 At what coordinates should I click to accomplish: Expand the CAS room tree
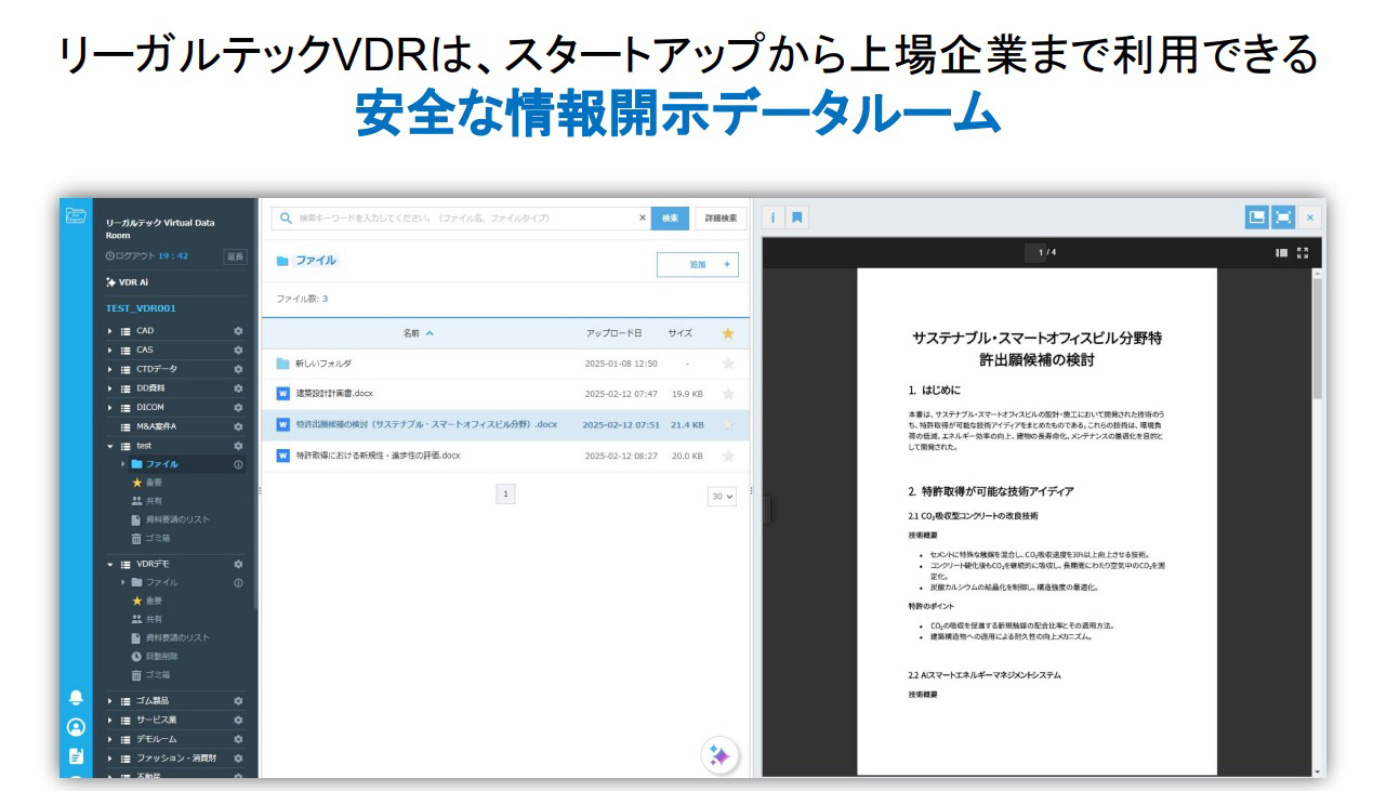111,350
